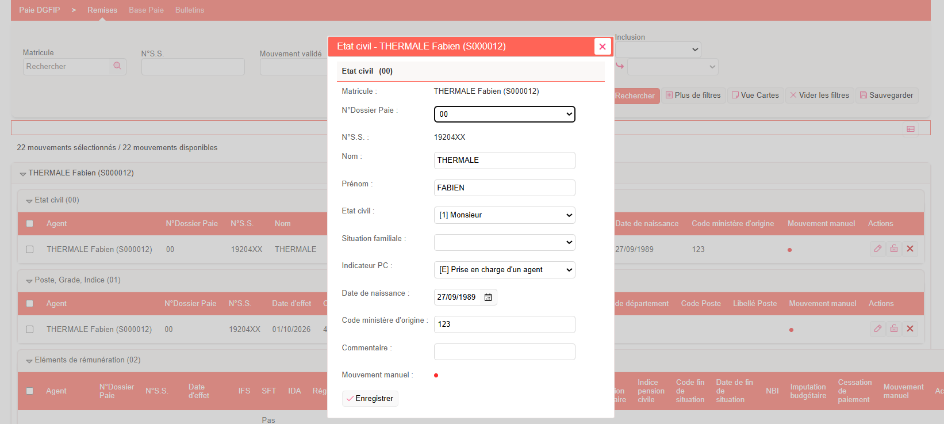The image size is (944, 424).
Task: Close the Etat civil dialog
Action: 602,46
